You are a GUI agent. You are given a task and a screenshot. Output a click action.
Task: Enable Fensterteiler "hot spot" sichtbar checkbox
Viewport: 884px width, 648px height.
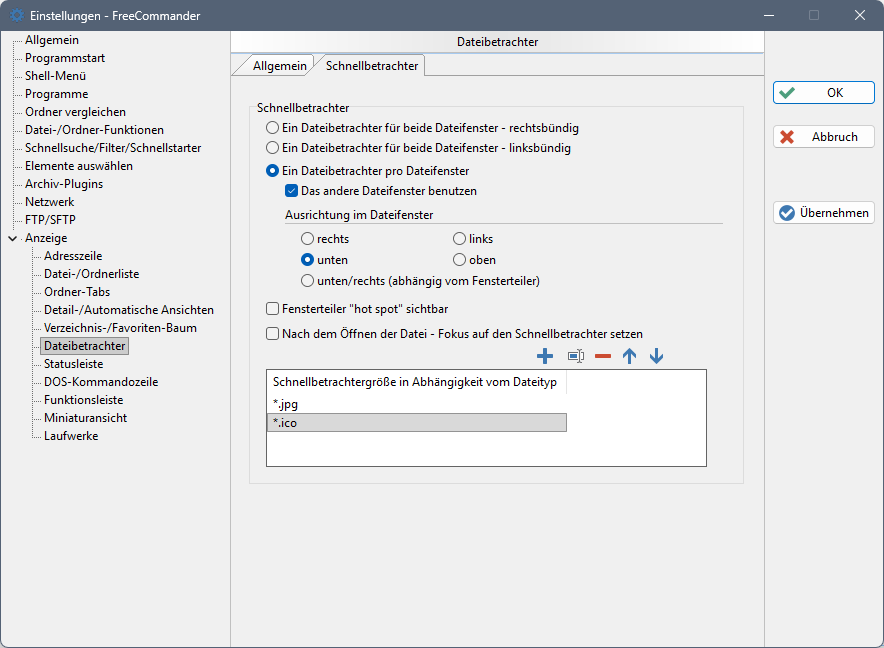(272, 310)
